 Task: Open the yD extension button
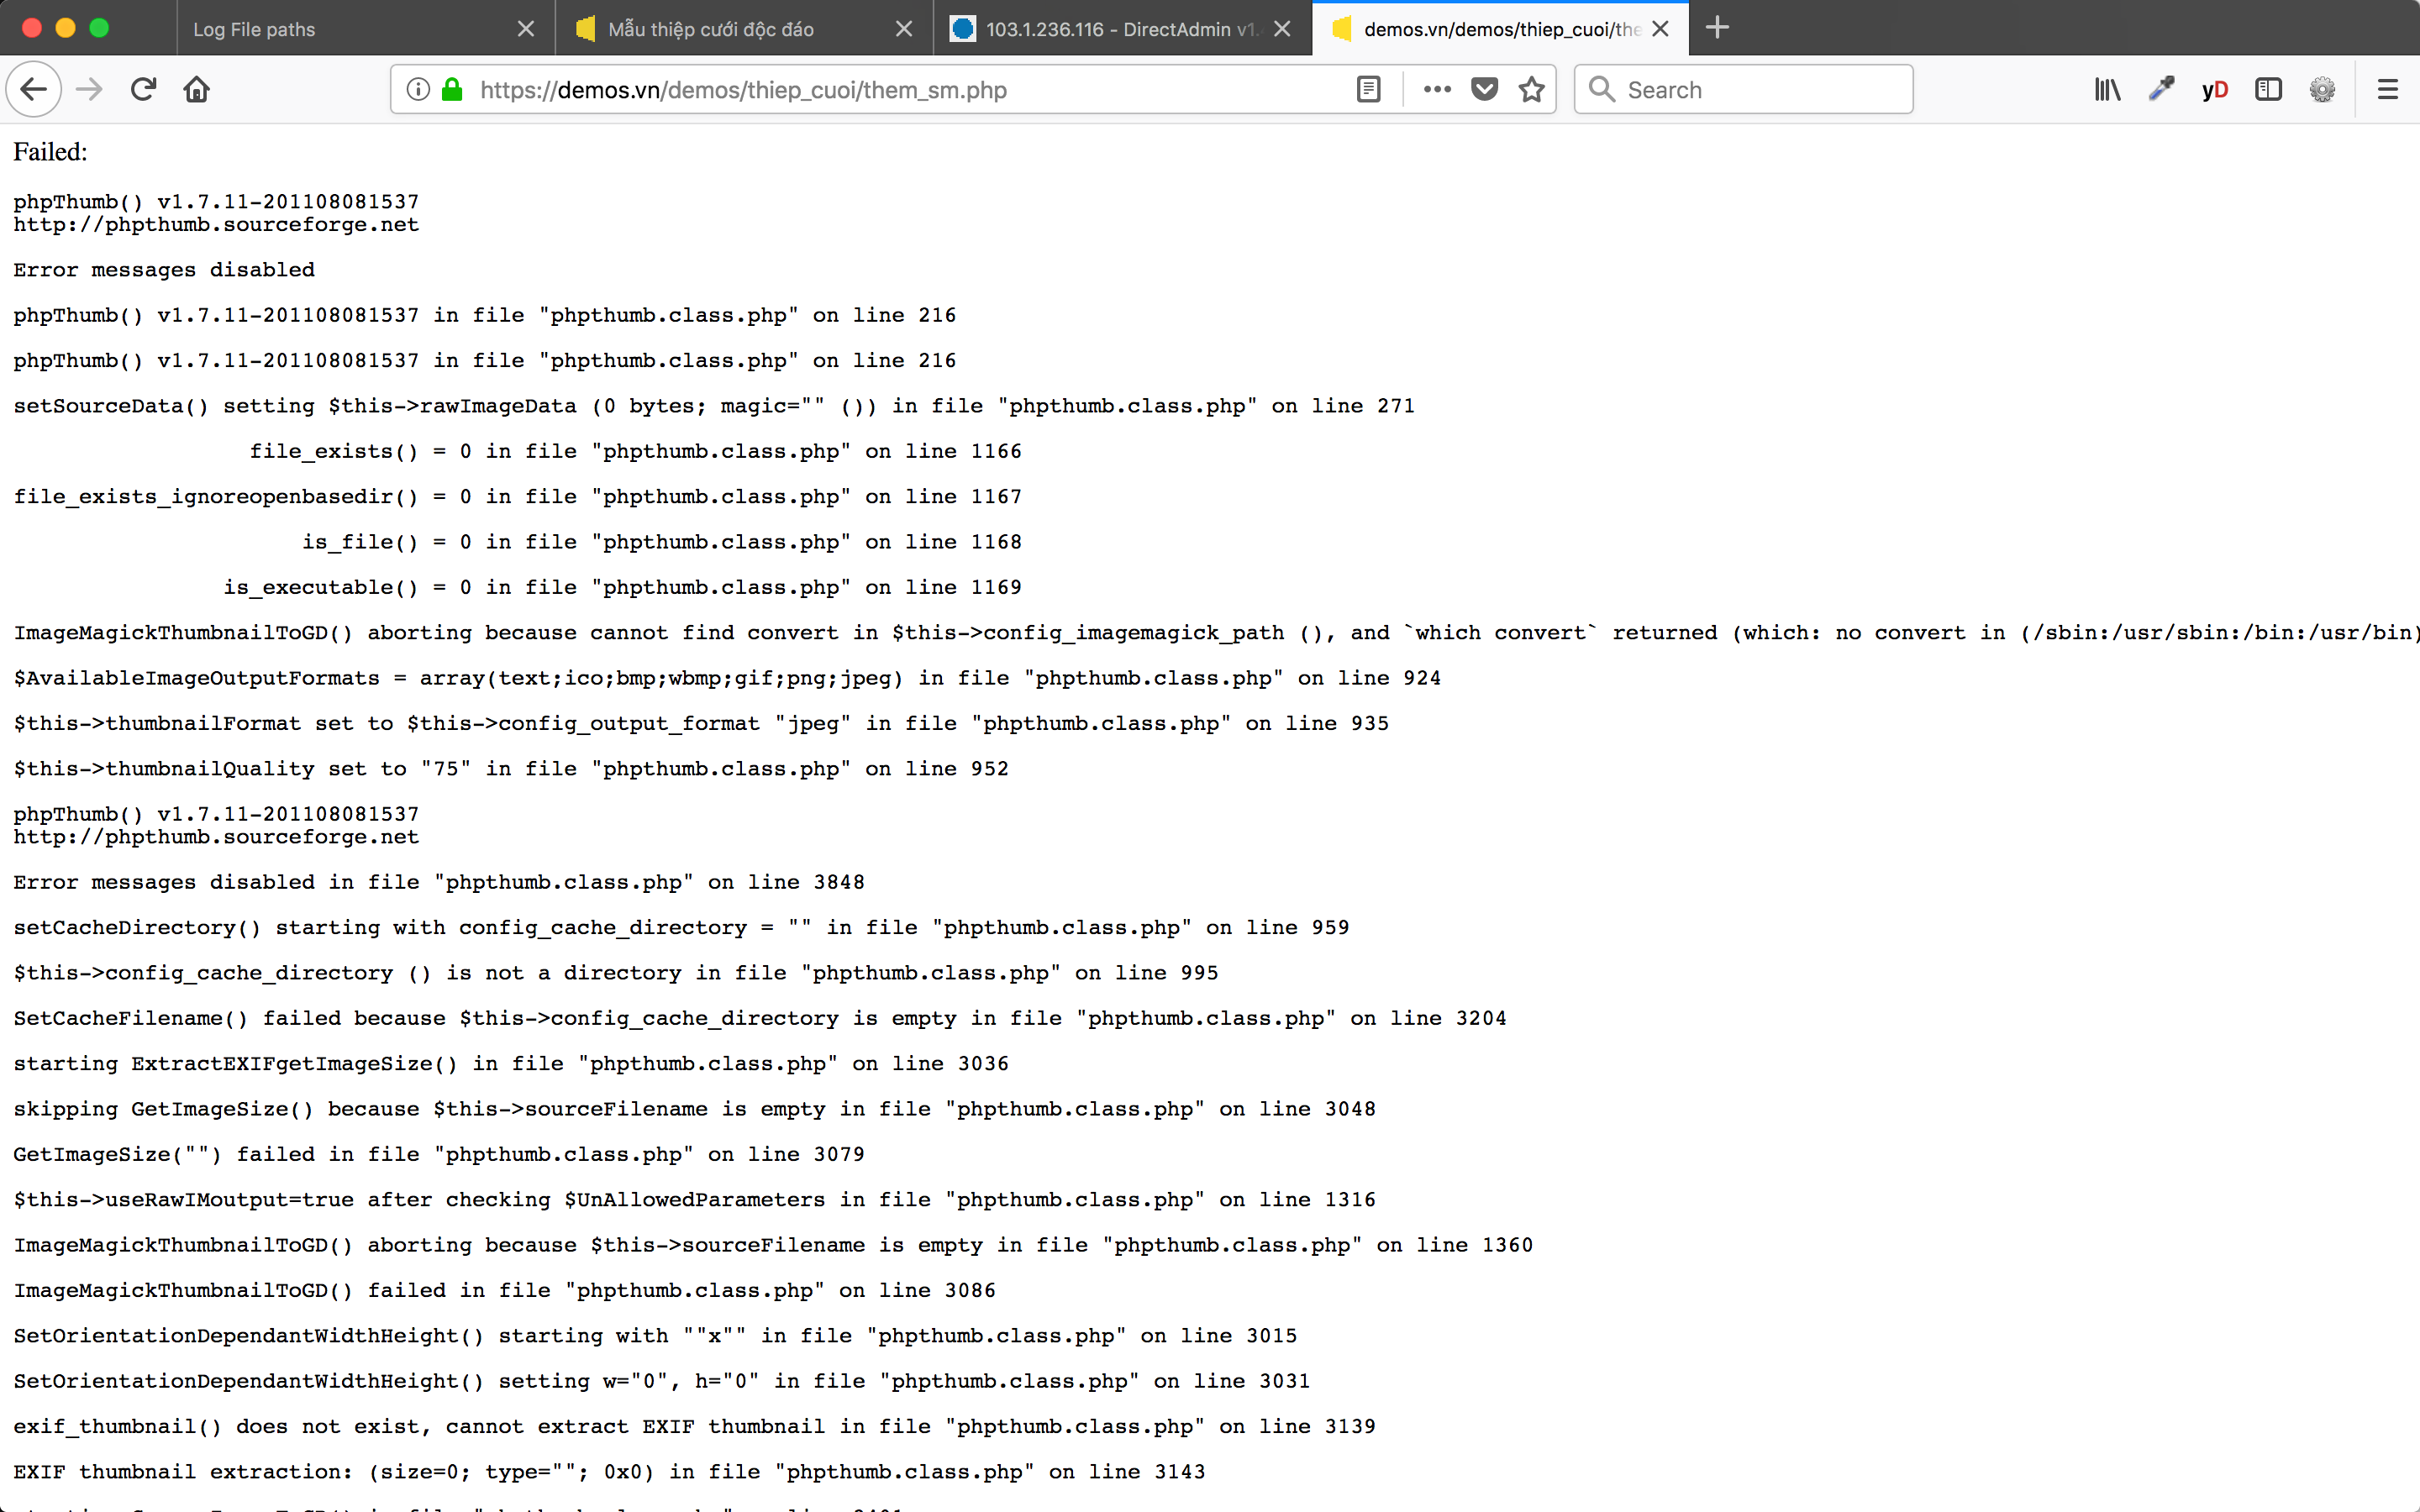(x=2215, y=90)
